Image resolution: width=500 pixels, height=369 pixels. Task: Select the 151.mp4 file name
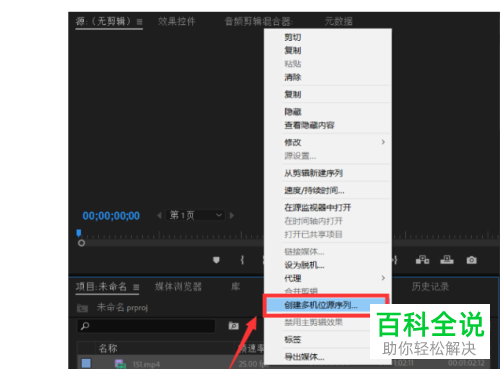pyautogui.click(x=146, y=364)
